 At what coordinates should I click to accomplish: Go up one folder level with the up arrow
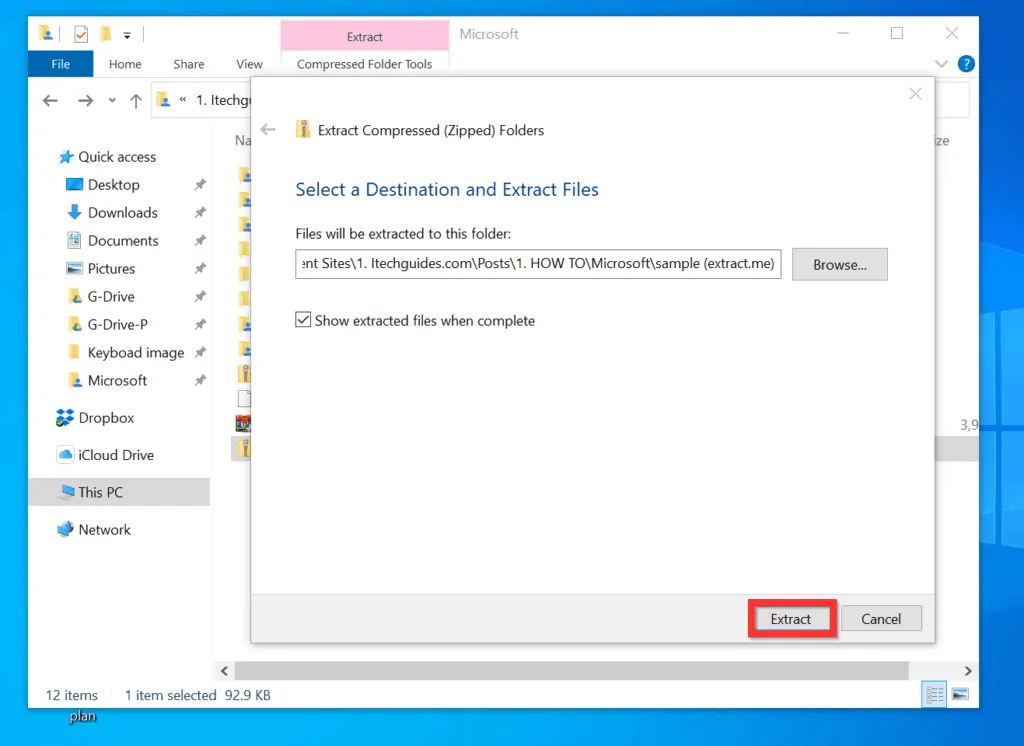135,100
